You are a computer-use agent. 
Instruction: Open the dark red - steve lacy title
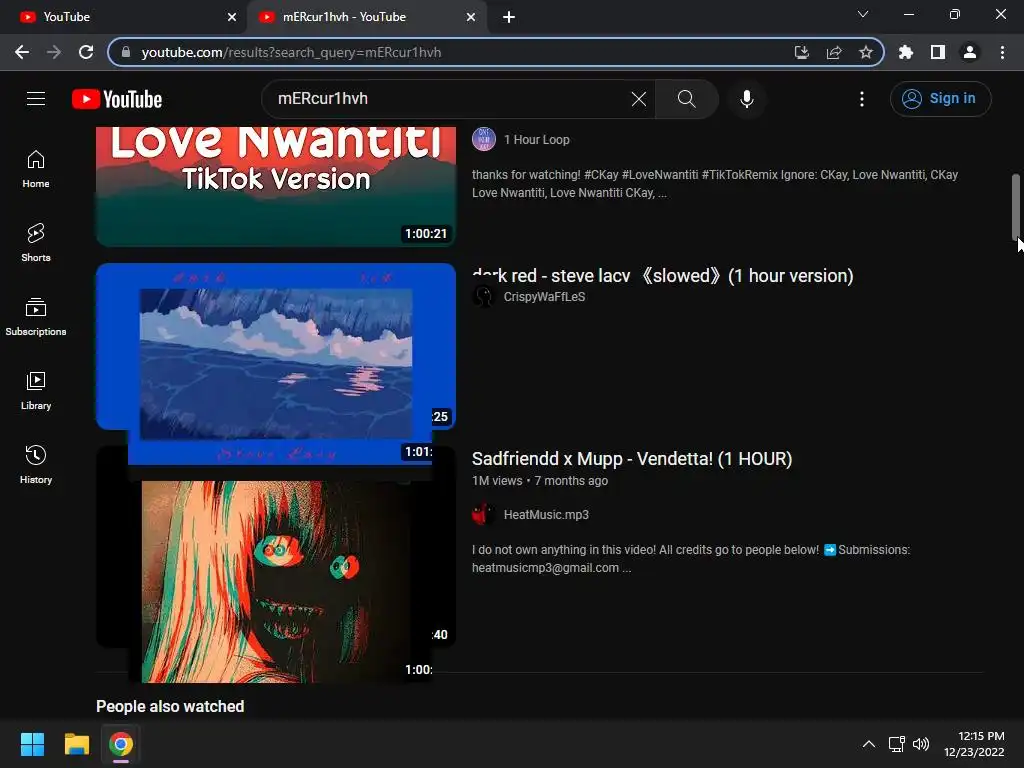click(x=663, y=276)
